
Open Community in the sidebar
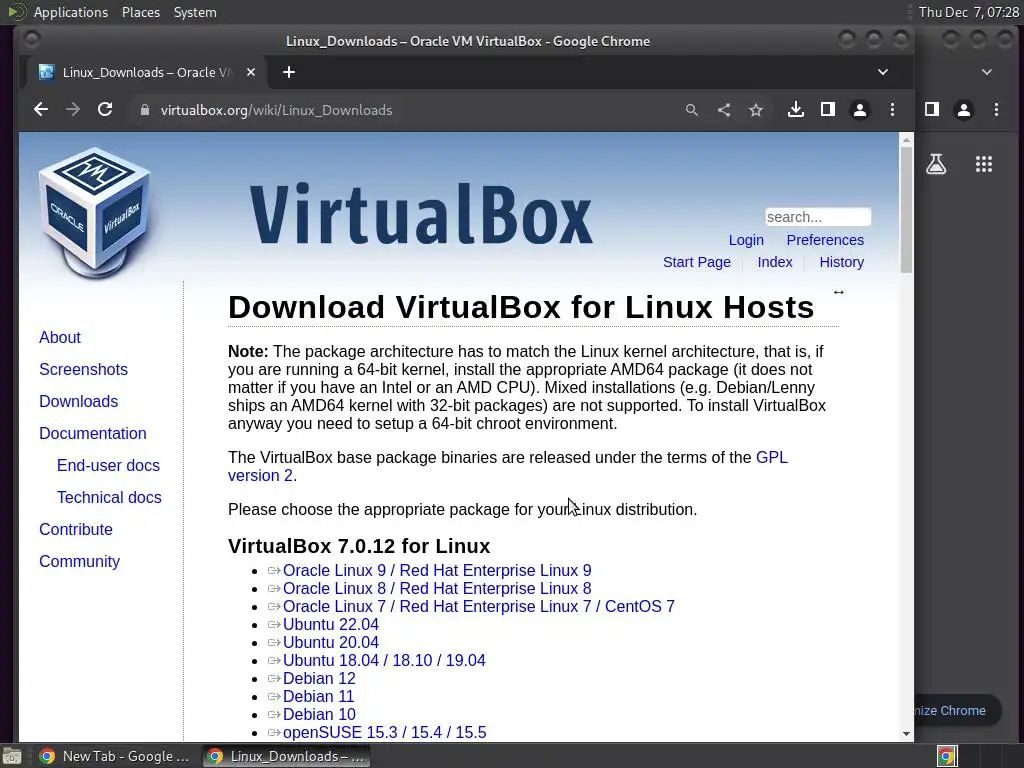point(80,562)
